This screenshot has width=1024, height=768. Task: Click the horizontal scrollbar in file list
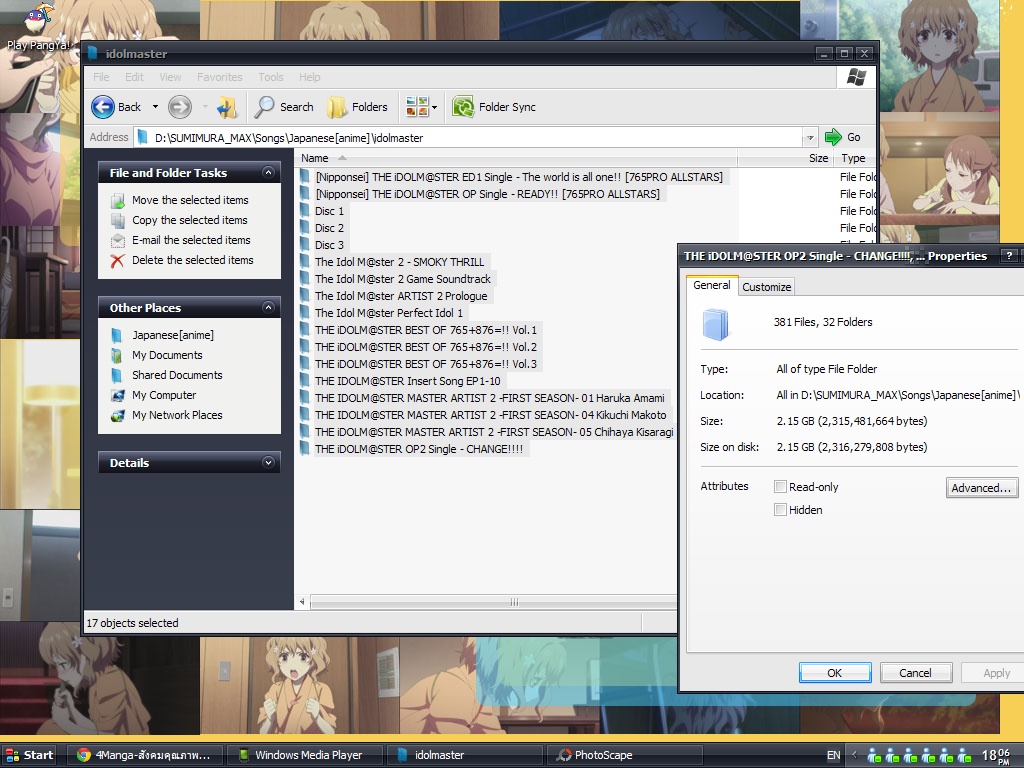(x=493, y=602)
